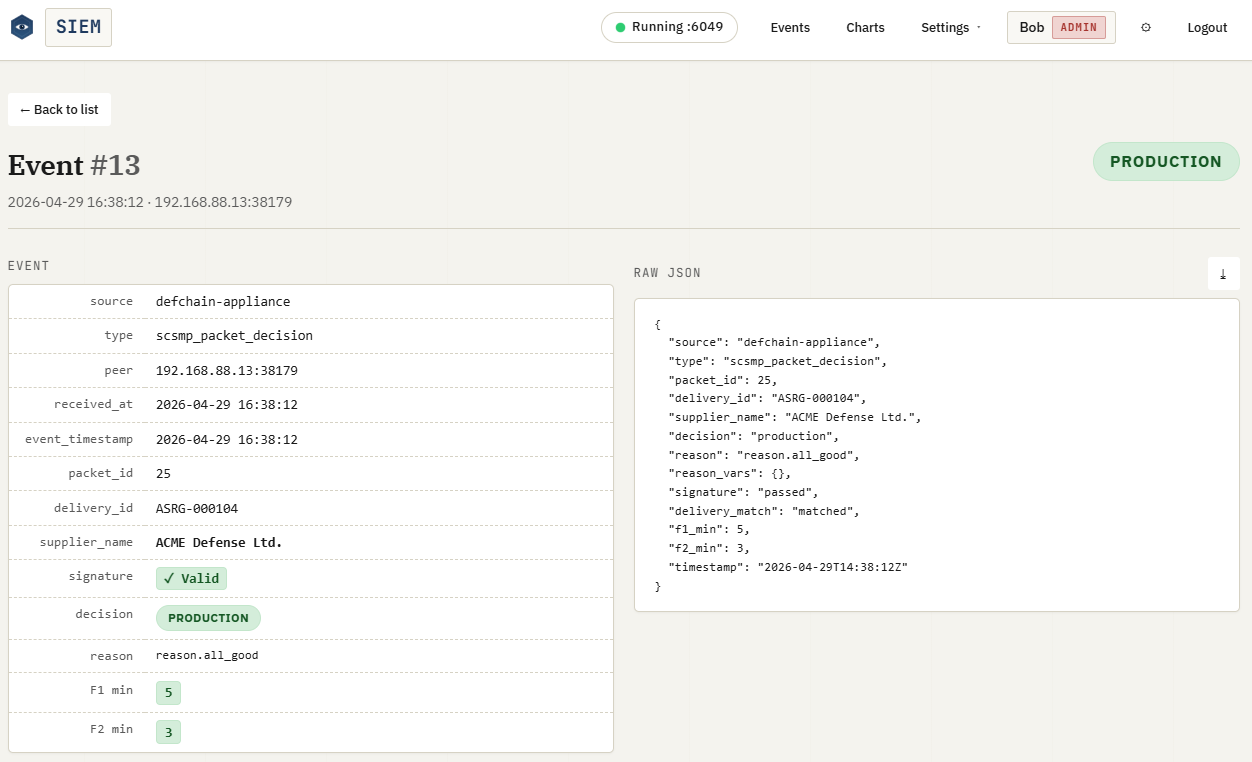Select delivery_id value ASRG-000104

click(197, 508)
